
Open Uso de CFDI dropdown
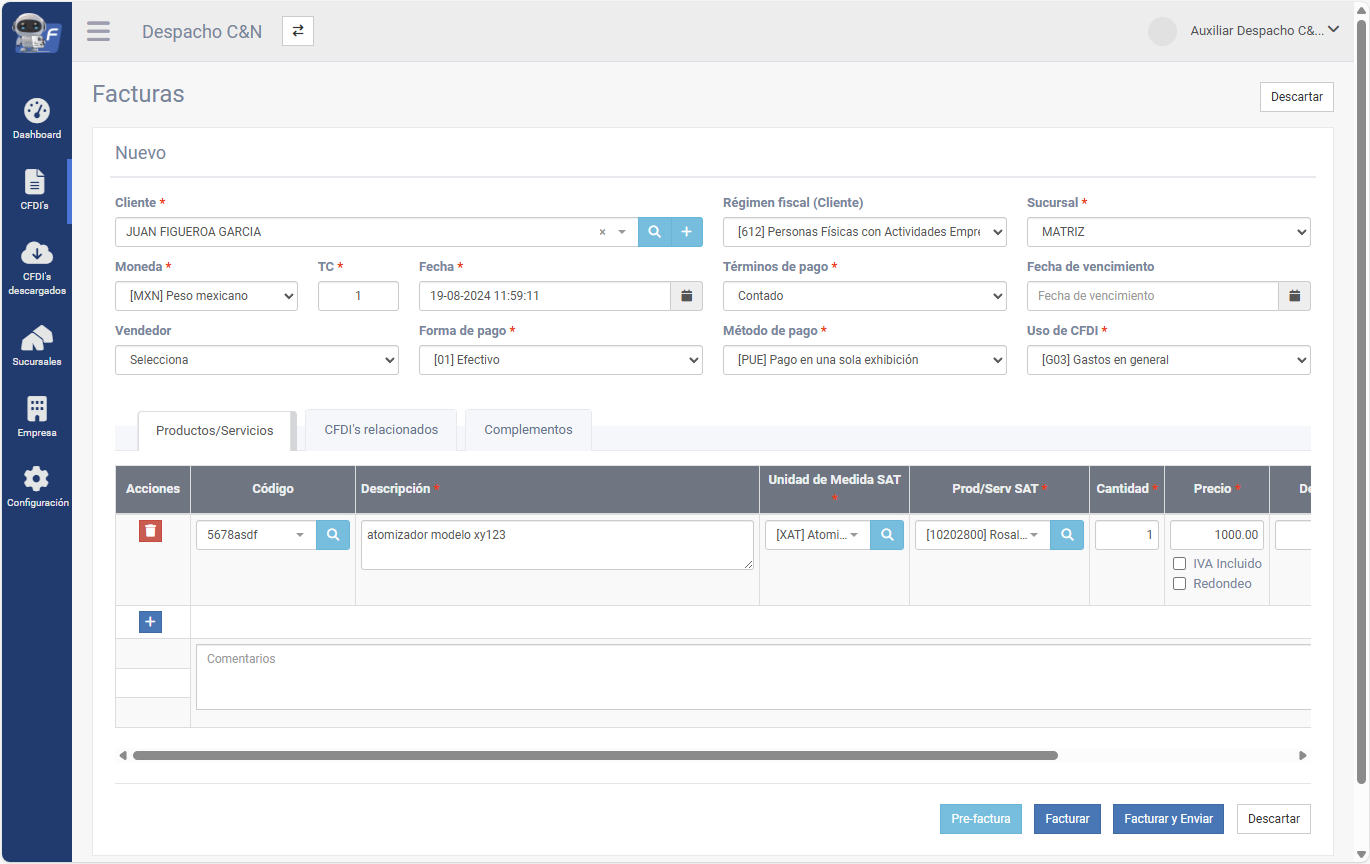coord(1169,360)
